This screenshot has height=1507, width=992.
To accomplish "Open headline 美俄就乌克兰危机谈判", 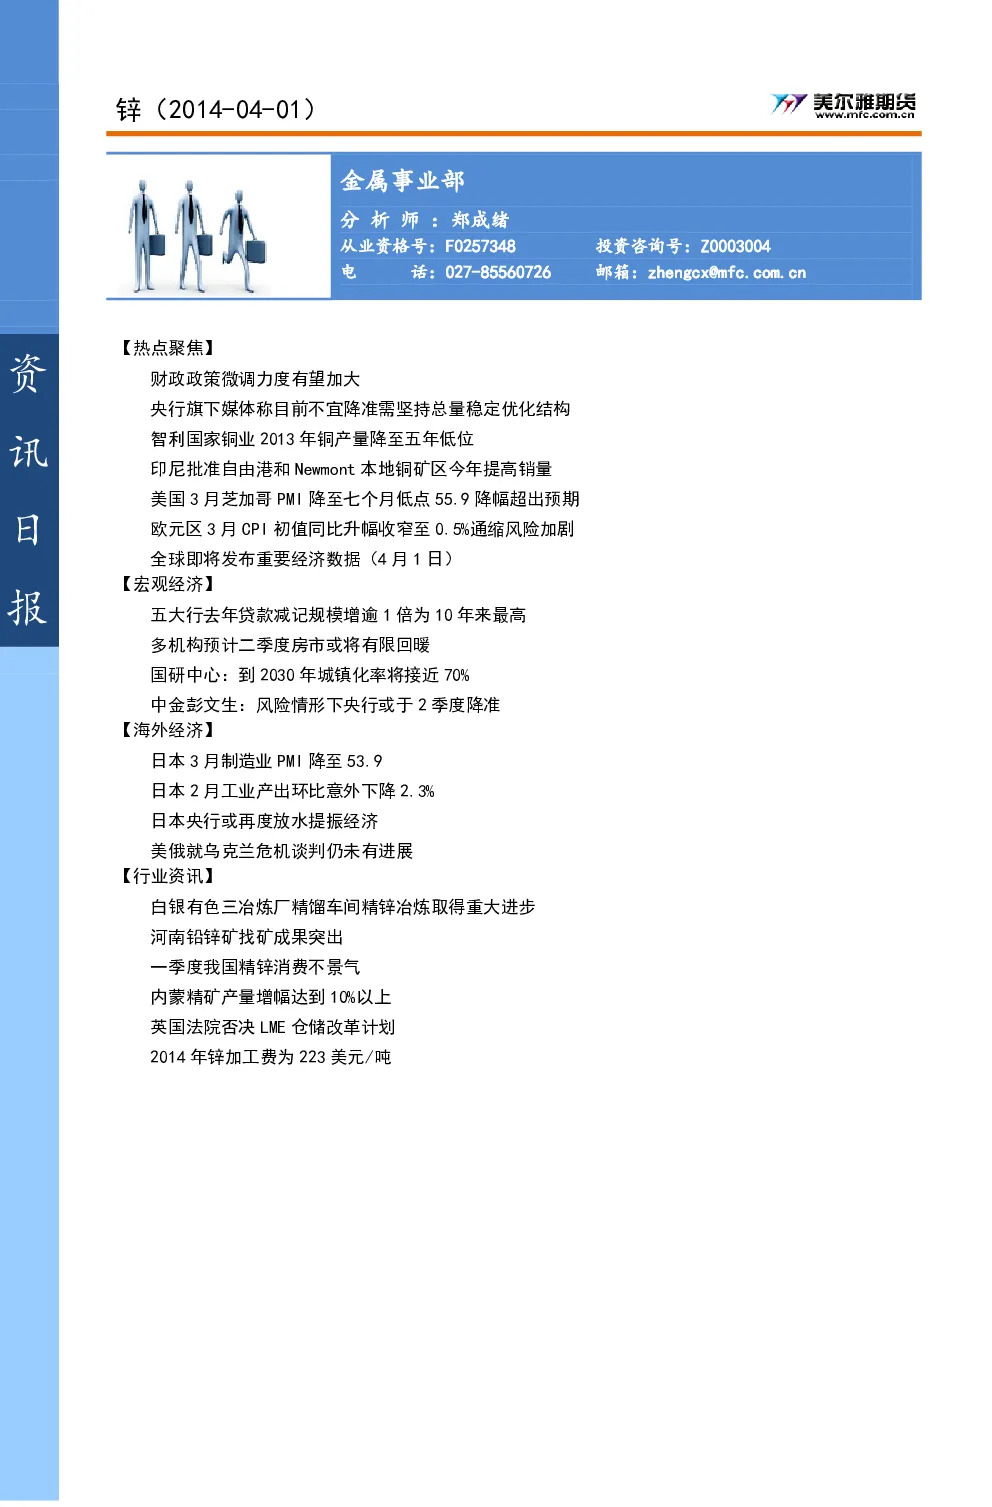I will pyautogui.click(x=282, y=851).
